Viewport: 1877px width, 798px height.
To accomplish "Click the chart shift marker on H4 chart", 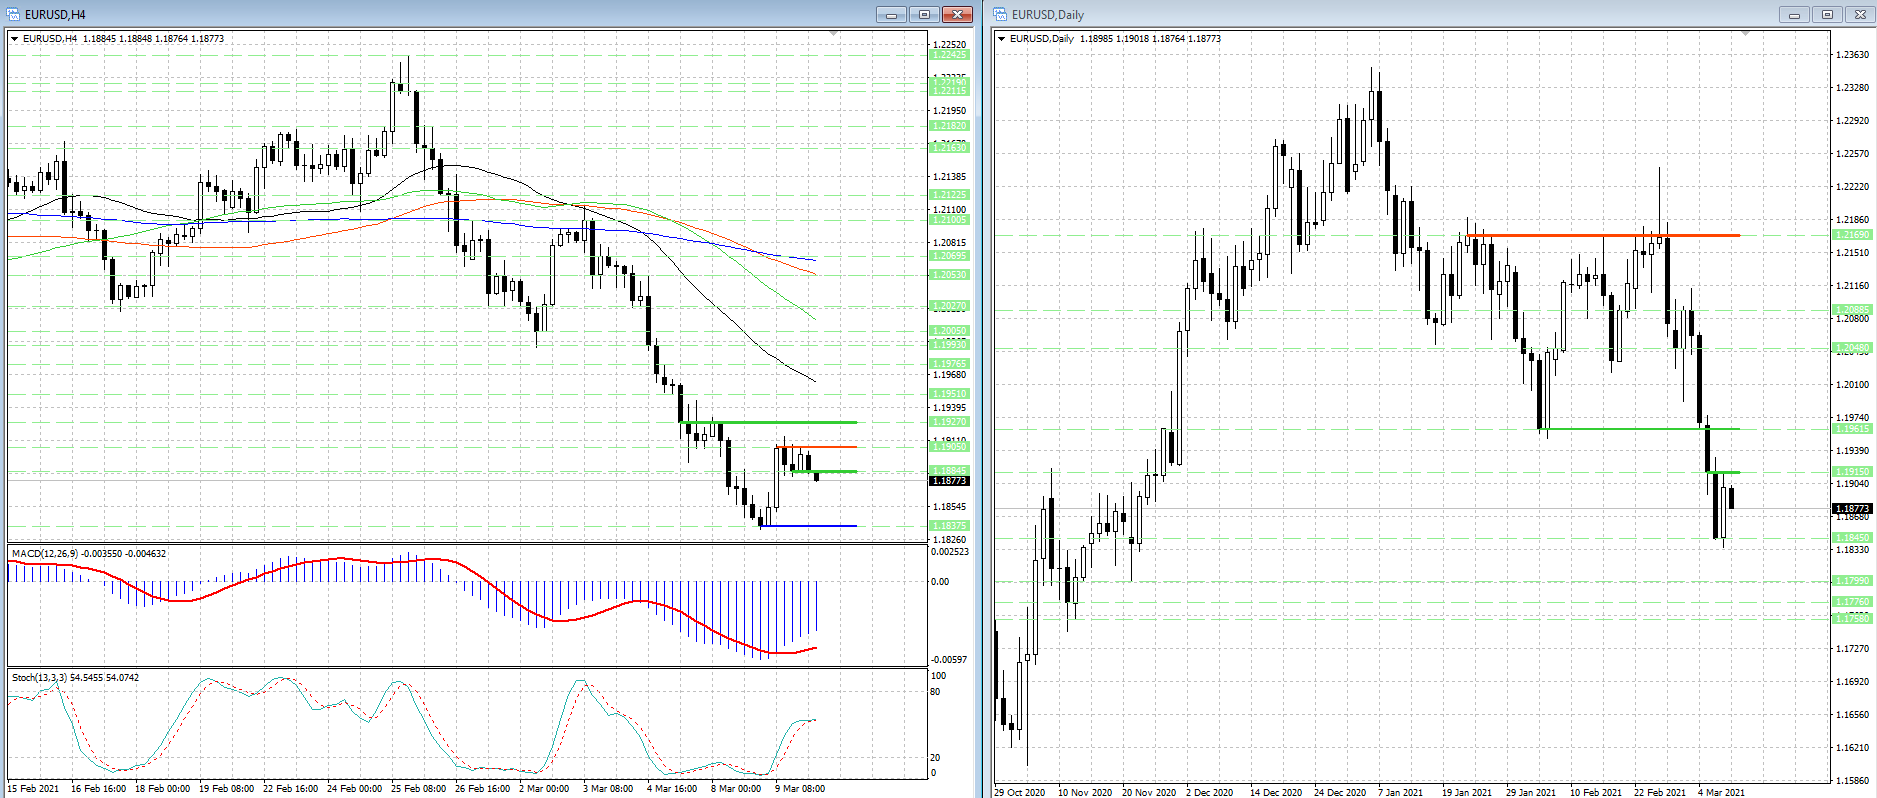I will click(x=834, y=34).
